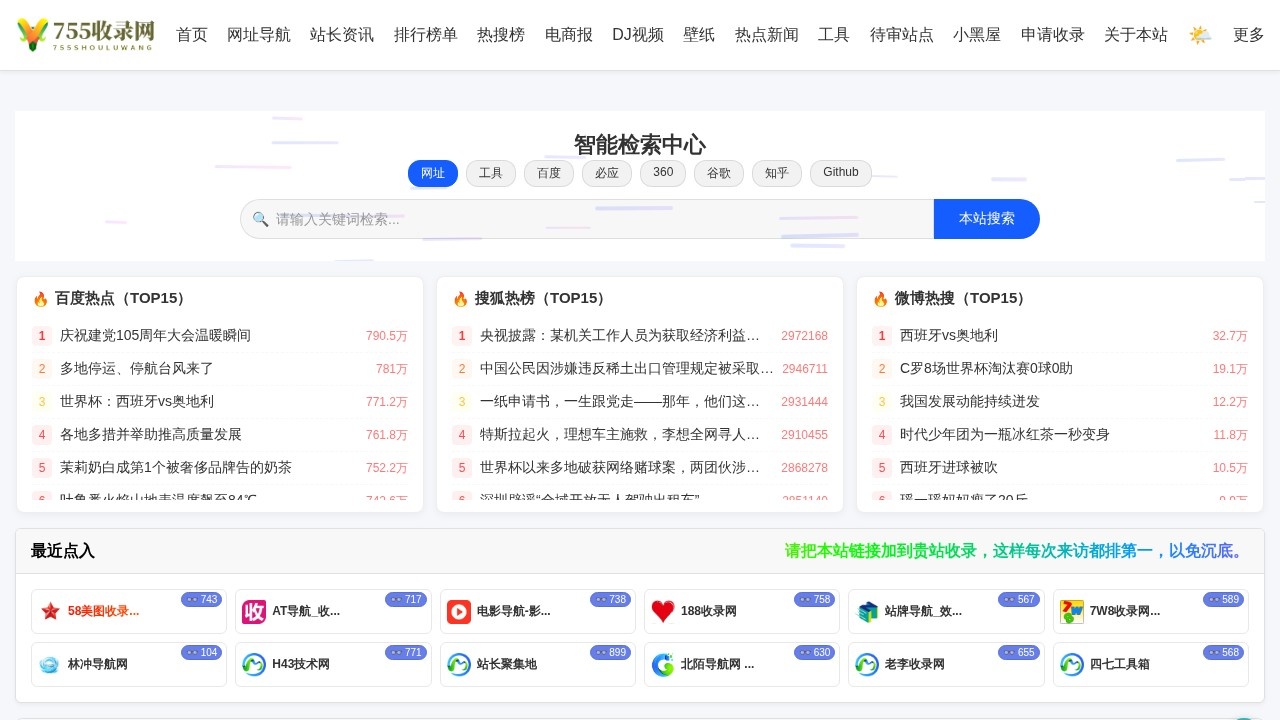1280x720 pixels.
Task: Open the weather icon in navigation bar
Action: [1200, 35]
